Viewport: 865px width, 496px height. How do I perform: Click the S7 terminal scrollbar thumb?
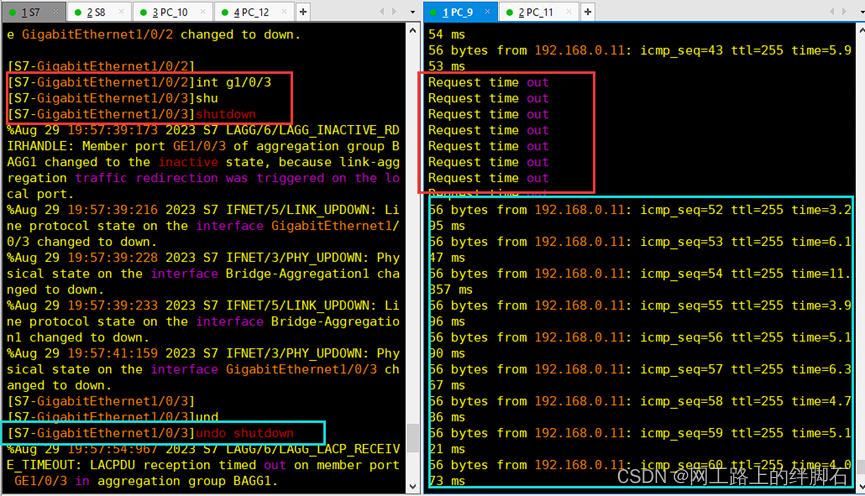pyautogui.click(x=413, y=438)
